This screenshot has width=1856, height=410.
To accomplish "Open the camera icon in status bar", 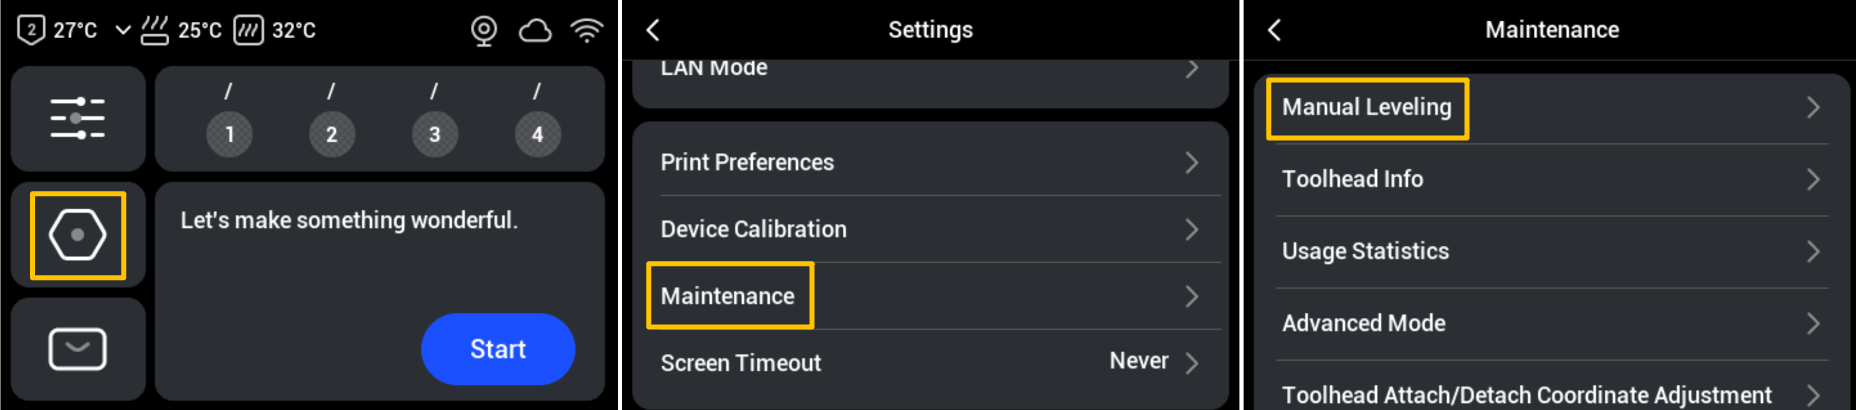I will tap(484, 31).
